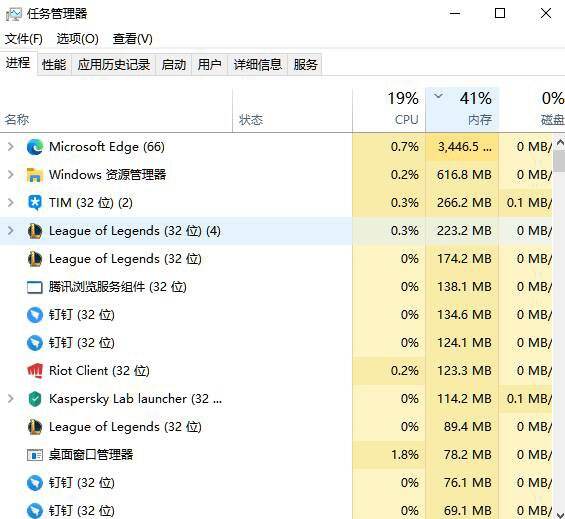Expand the TIM (32 位) (2) group
The height and width of the screenshot is (519, 565).
(11, 203)
